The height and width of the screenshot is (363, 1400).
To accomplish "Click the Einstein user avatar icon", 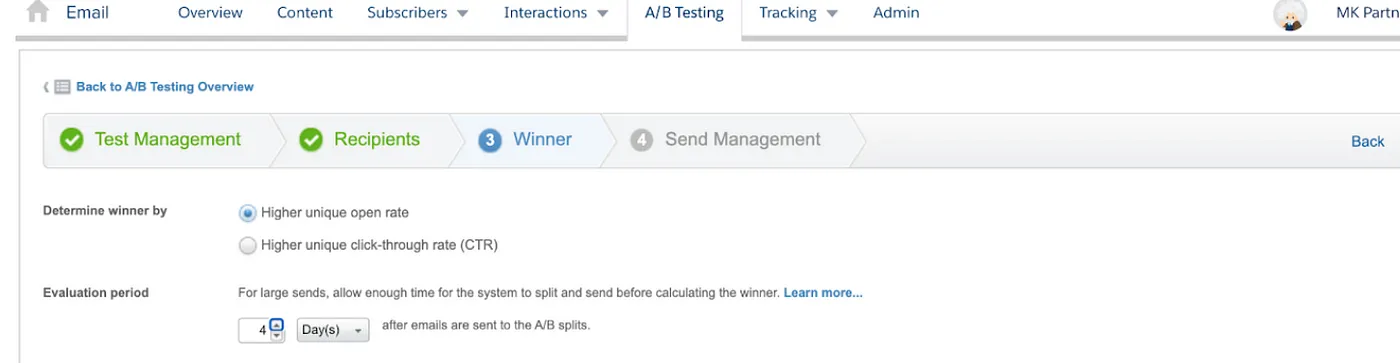I will click(1290, 15).
